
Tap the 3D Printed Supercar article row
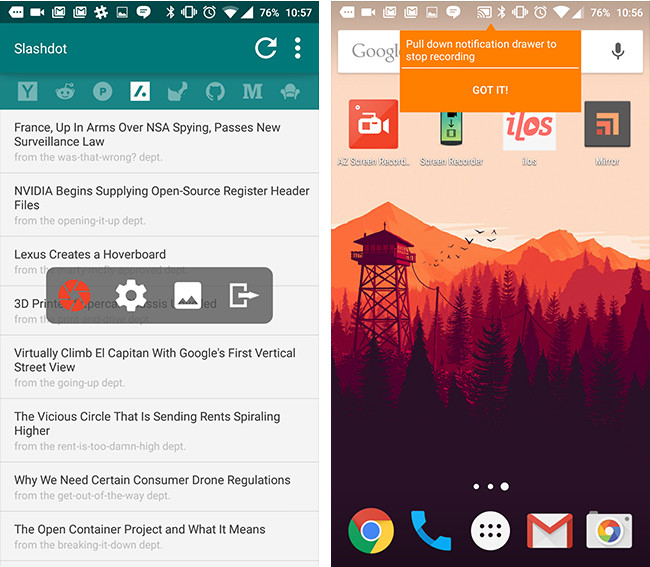click(159, 310)
